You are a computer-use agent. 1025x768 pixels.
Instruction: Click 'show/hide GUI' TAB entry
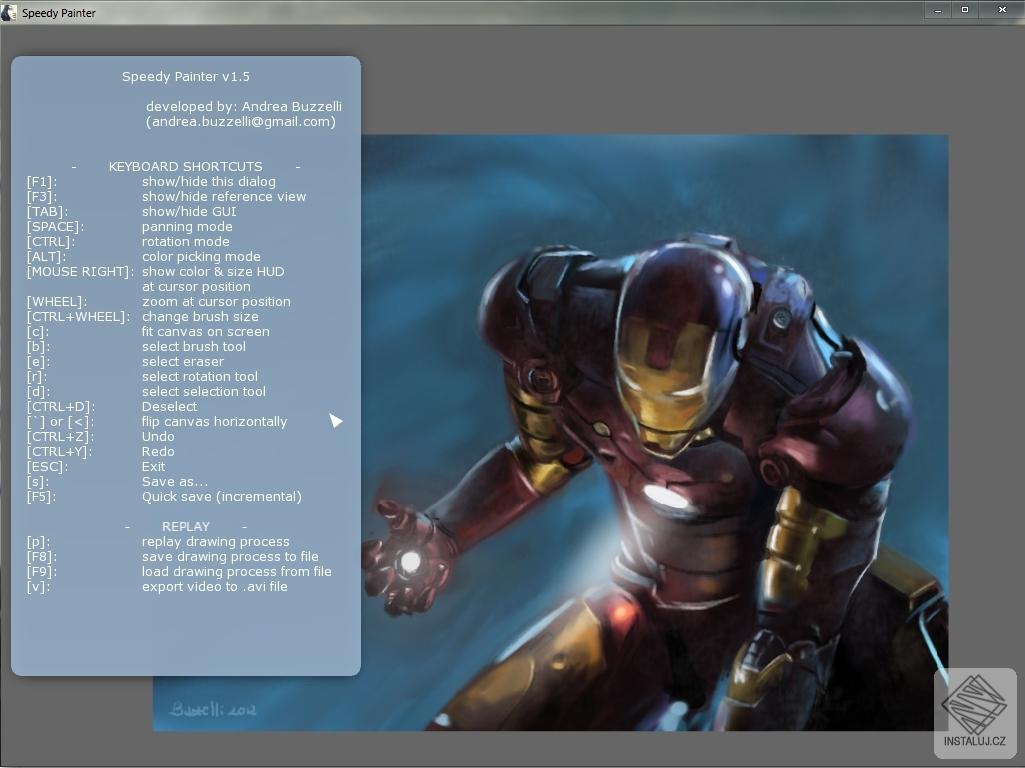pos(188,211)
